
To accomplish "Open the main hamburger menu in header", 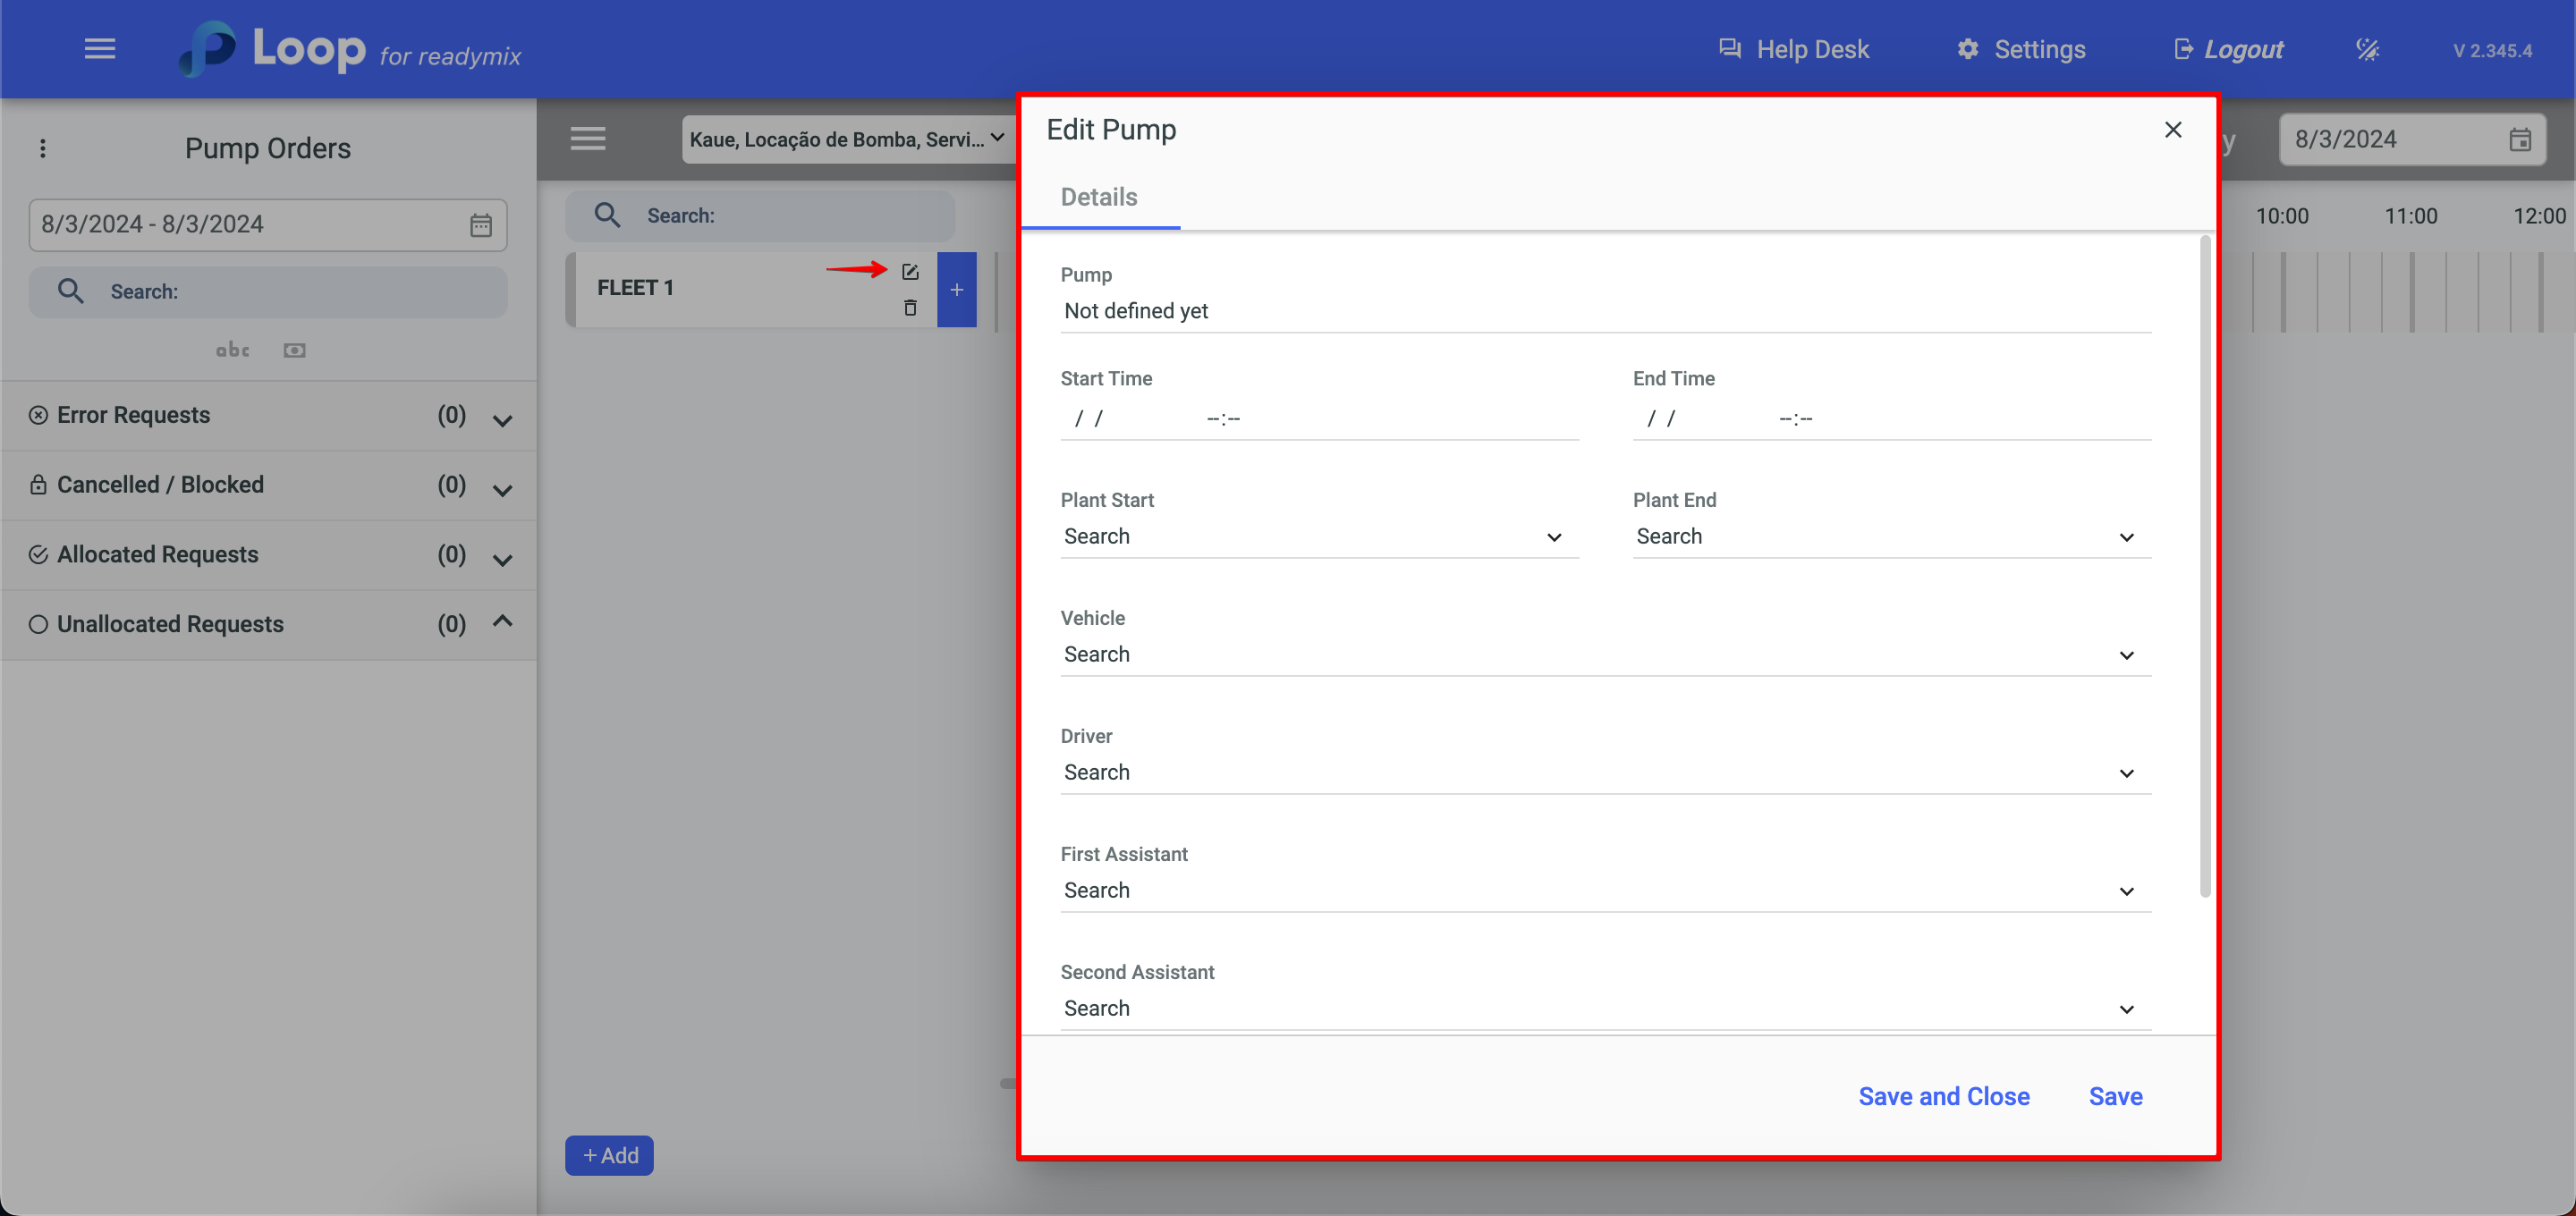I will coord(100,49).
